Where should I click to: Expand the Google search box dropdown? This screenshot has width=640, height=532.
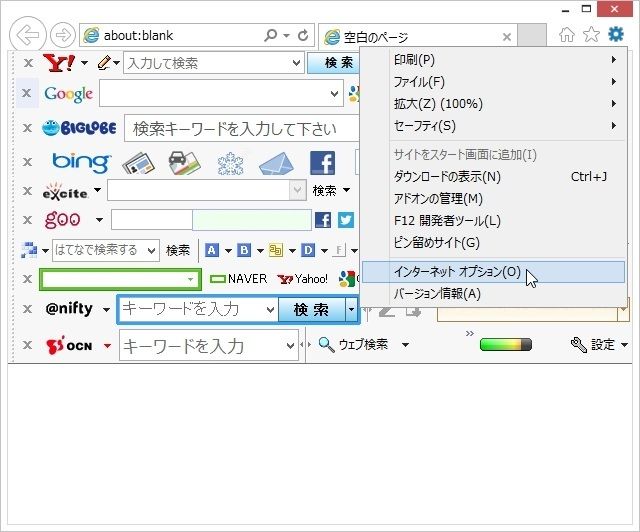pyautogui.click(x=334, y=93)
